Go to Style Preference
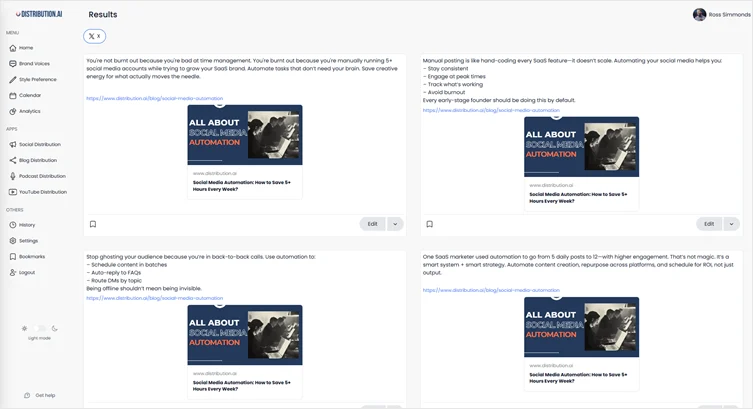This screenshot has width=753, height=409. 37,79
